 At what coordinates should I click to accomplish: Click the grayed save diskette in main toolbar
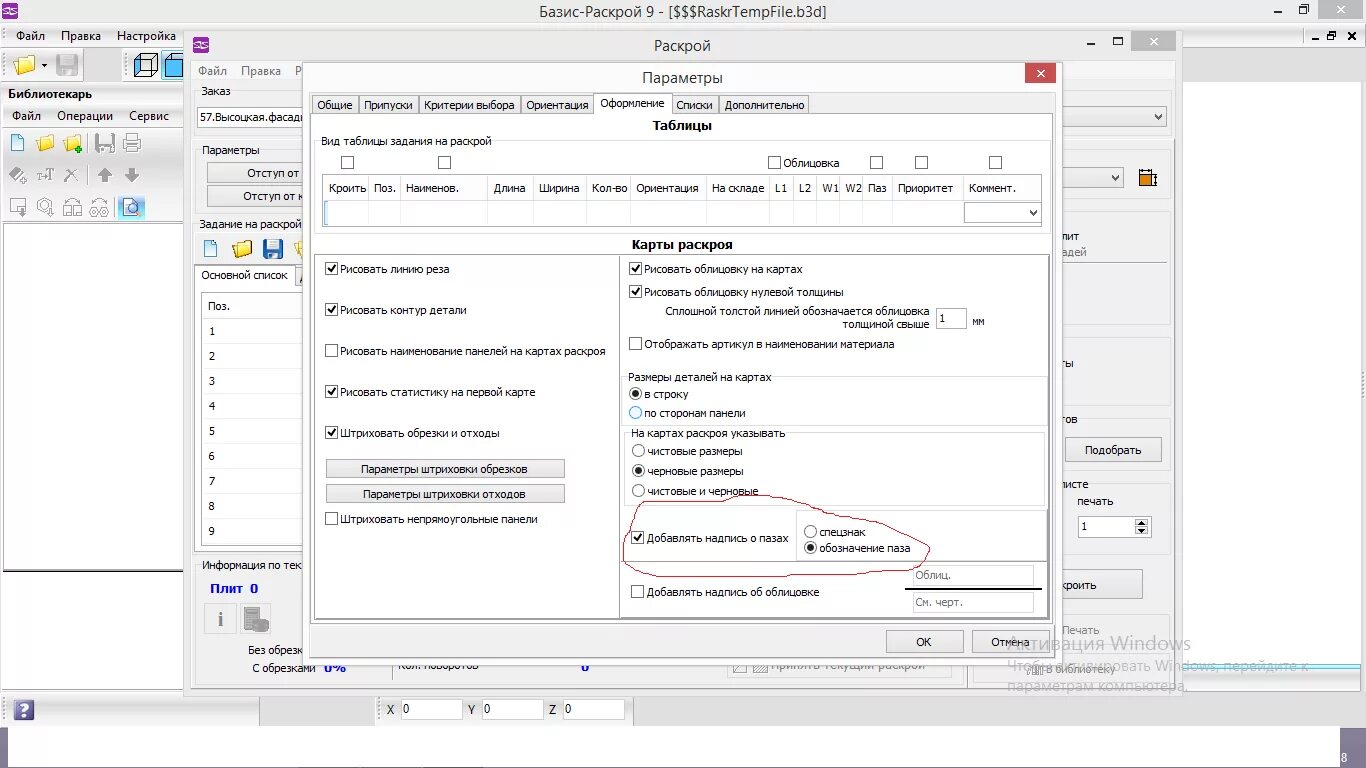coord(67,66)
